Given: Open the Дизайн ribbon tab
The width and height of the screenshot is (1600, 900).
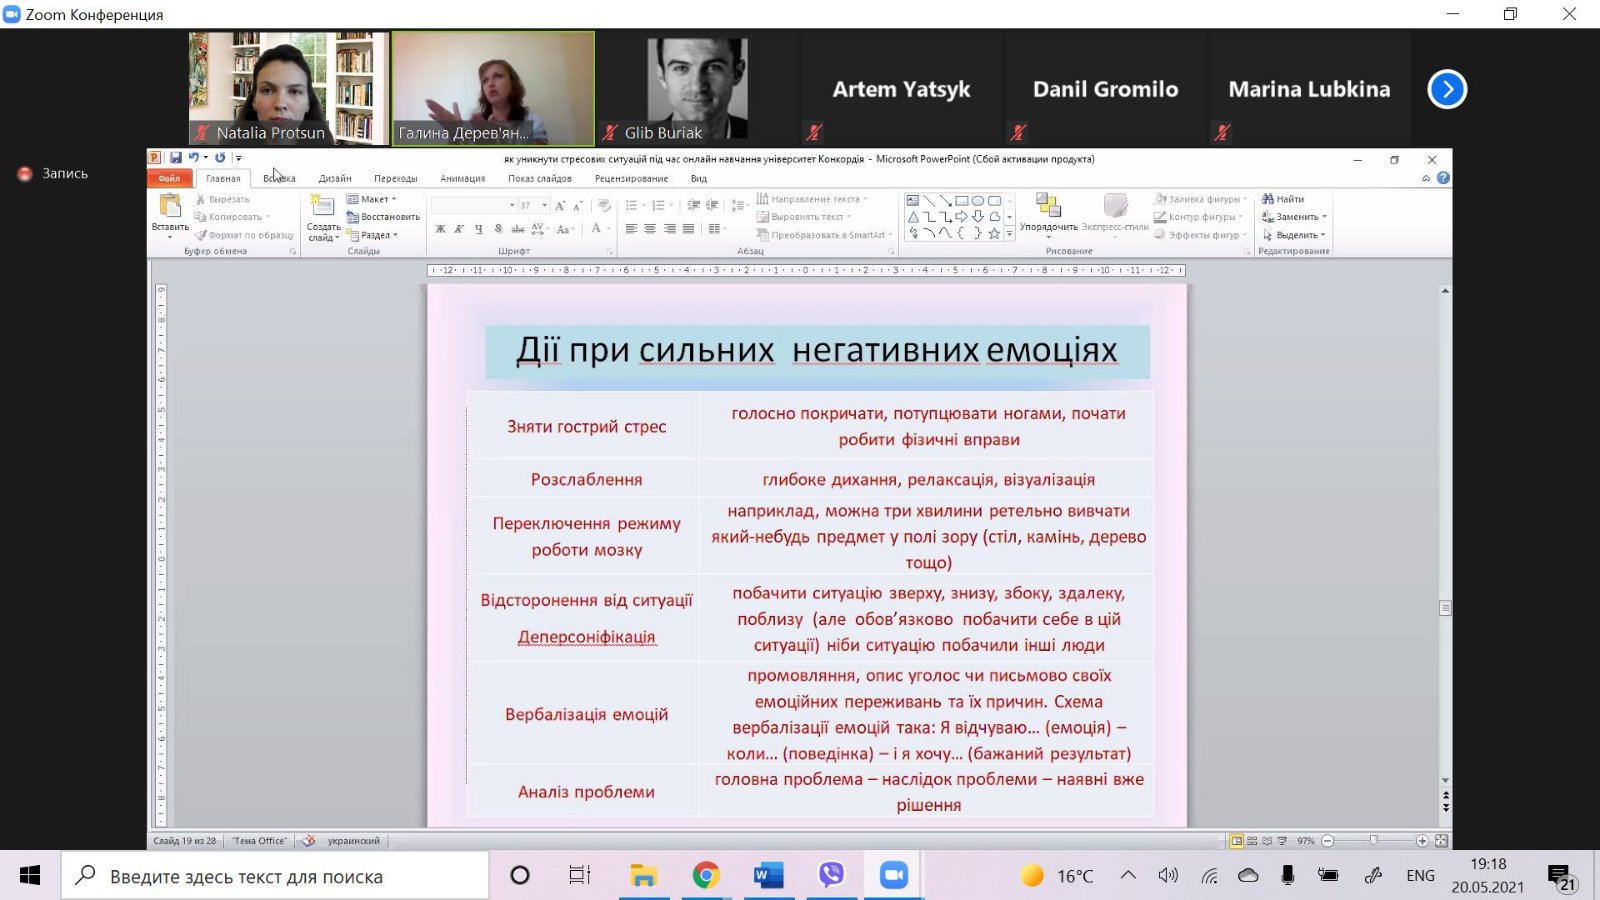Looking at the screenshot, I should pyautogui.click(x=335, y=179).
